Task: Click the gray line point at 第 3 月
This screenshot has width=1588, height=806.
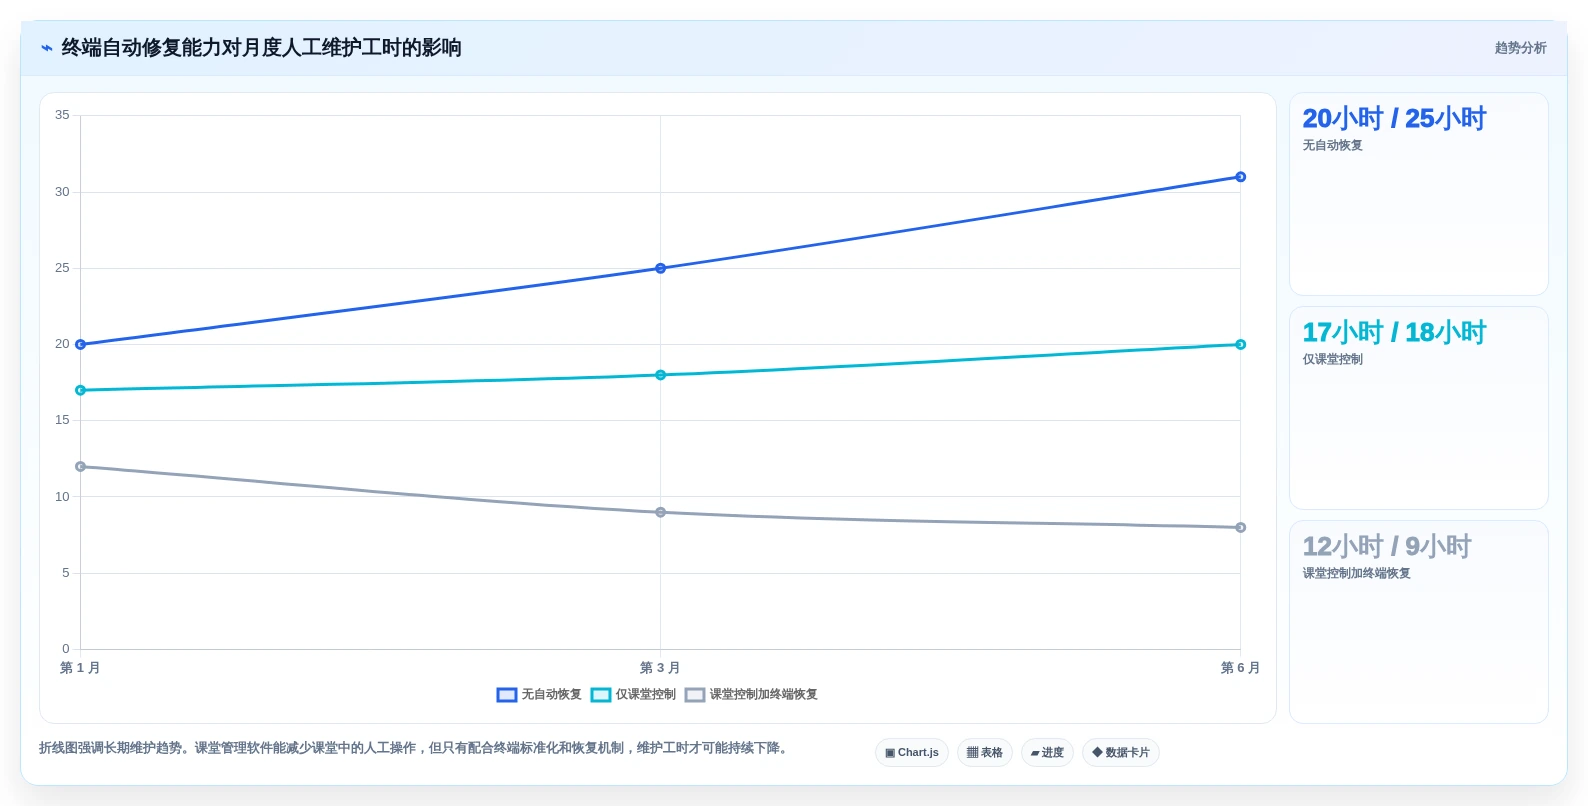Action: point(660,513)
